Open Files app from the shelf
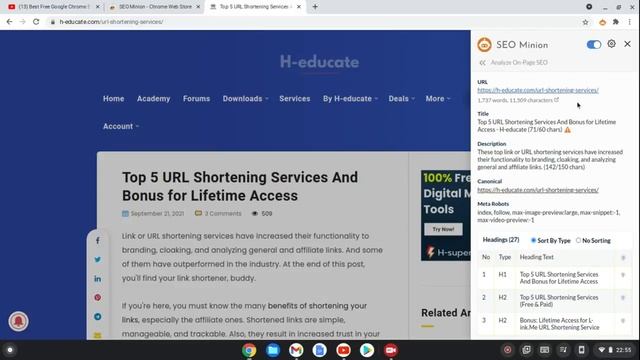640x360 pixels. pyautogui.click(x=273, y=350)
